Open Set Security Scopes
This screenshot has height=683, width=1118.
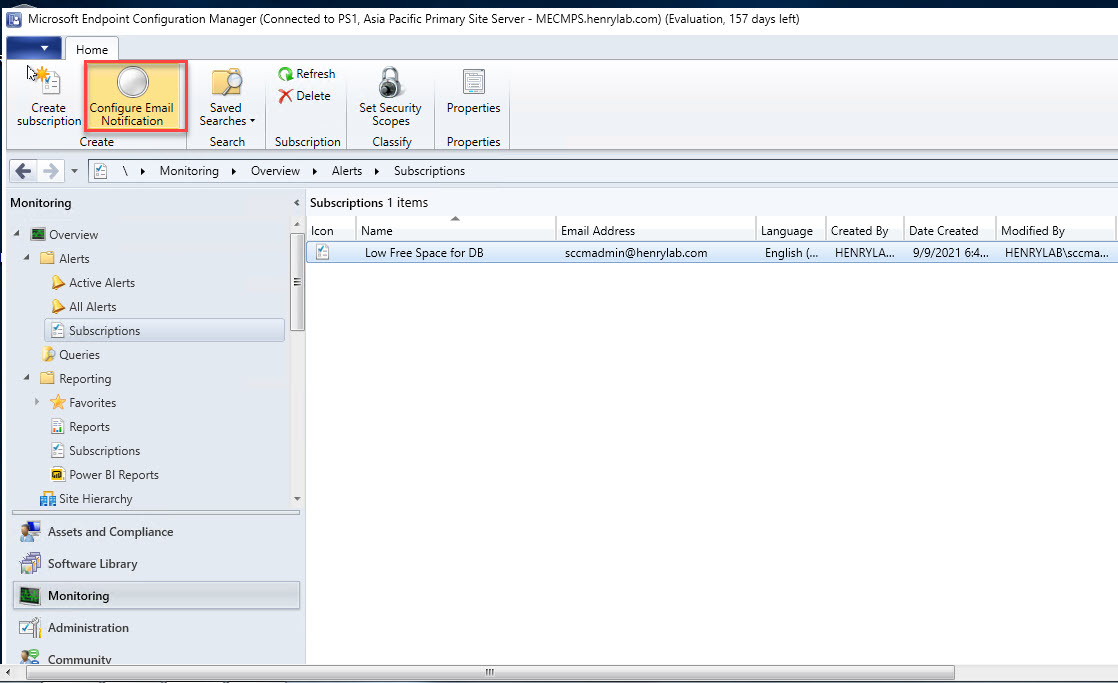click(x=390, y=97)
